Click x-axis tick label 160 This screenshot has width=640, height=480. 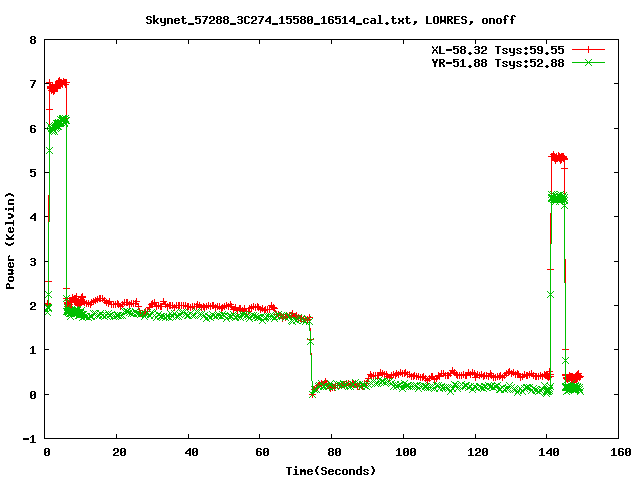(x=621, y=452)
